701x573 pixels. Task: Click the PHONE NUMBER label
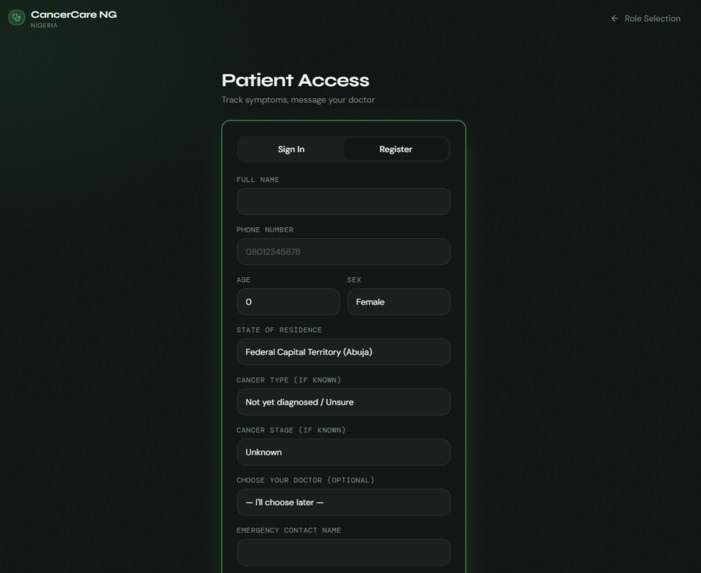pos(265,230)
